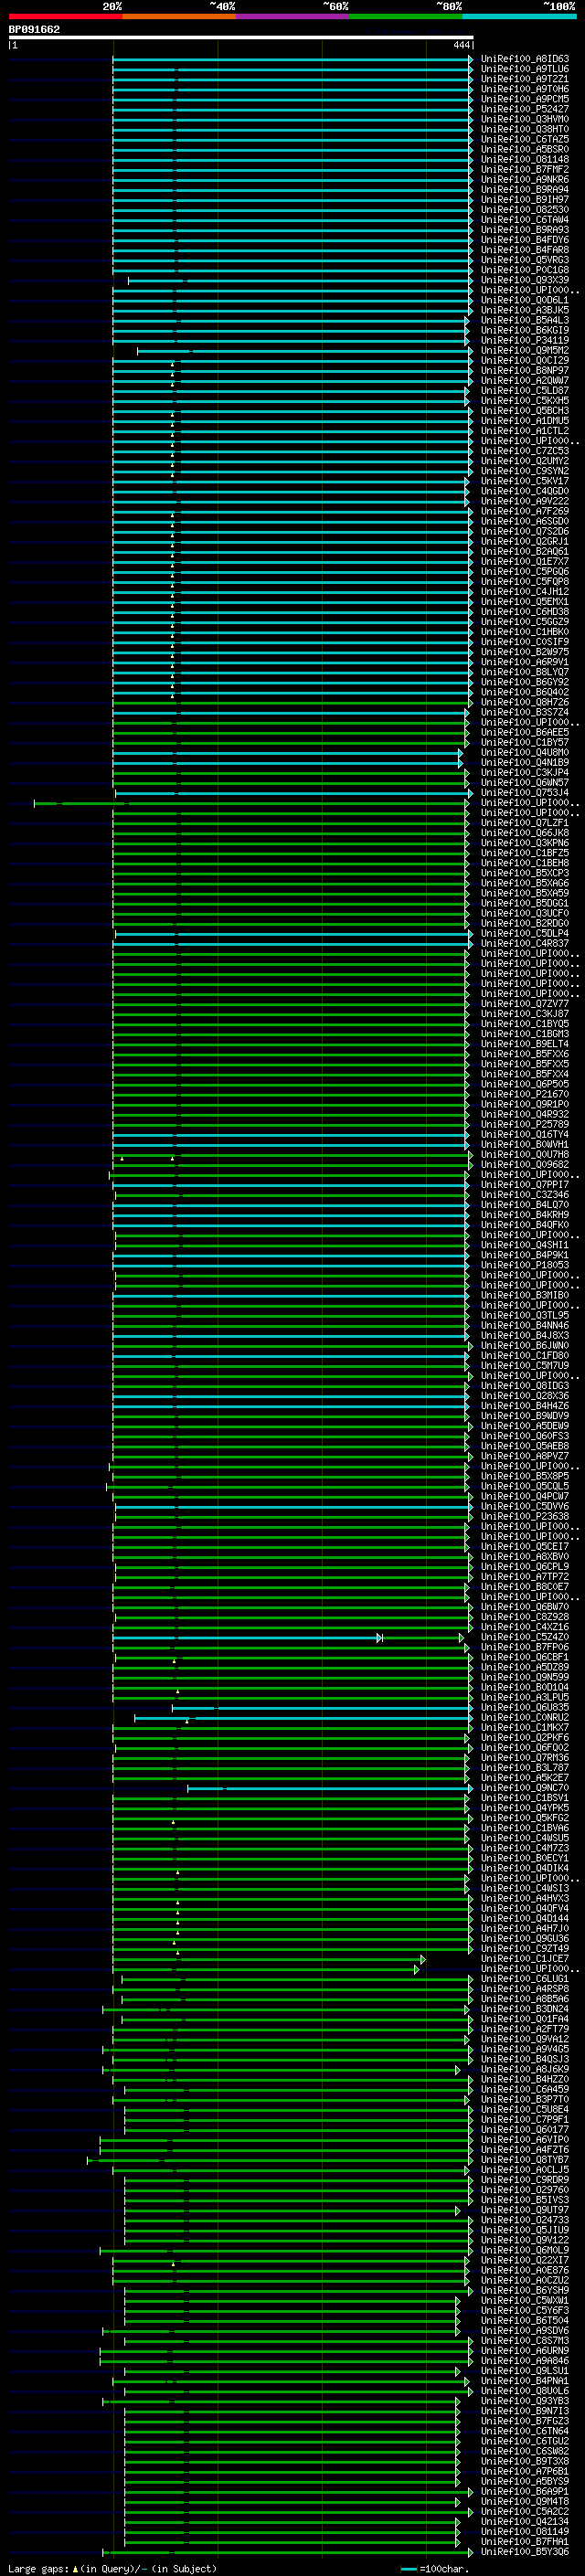Open hit UniRef100_Q3HVM0
This screenshot has height=2576, width=585.
click(x=525, y=119)
